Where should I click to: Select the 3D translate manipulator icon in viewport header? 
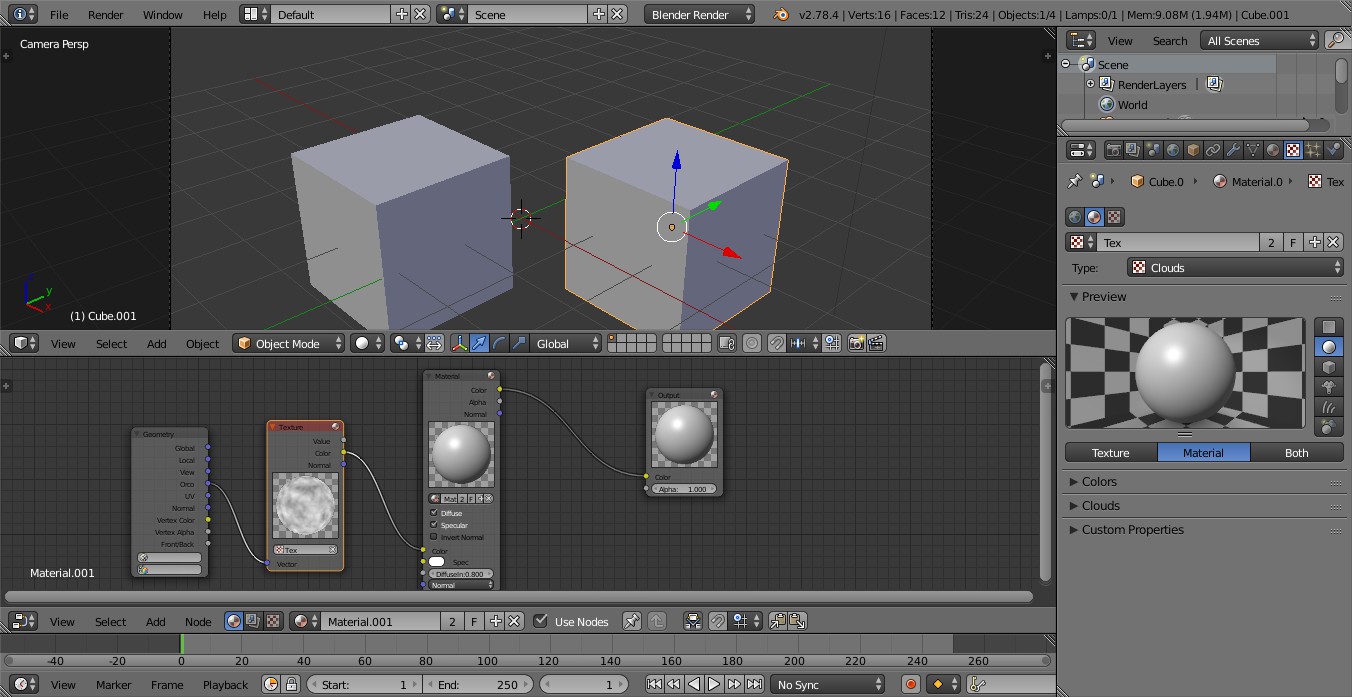pos(479,343)
